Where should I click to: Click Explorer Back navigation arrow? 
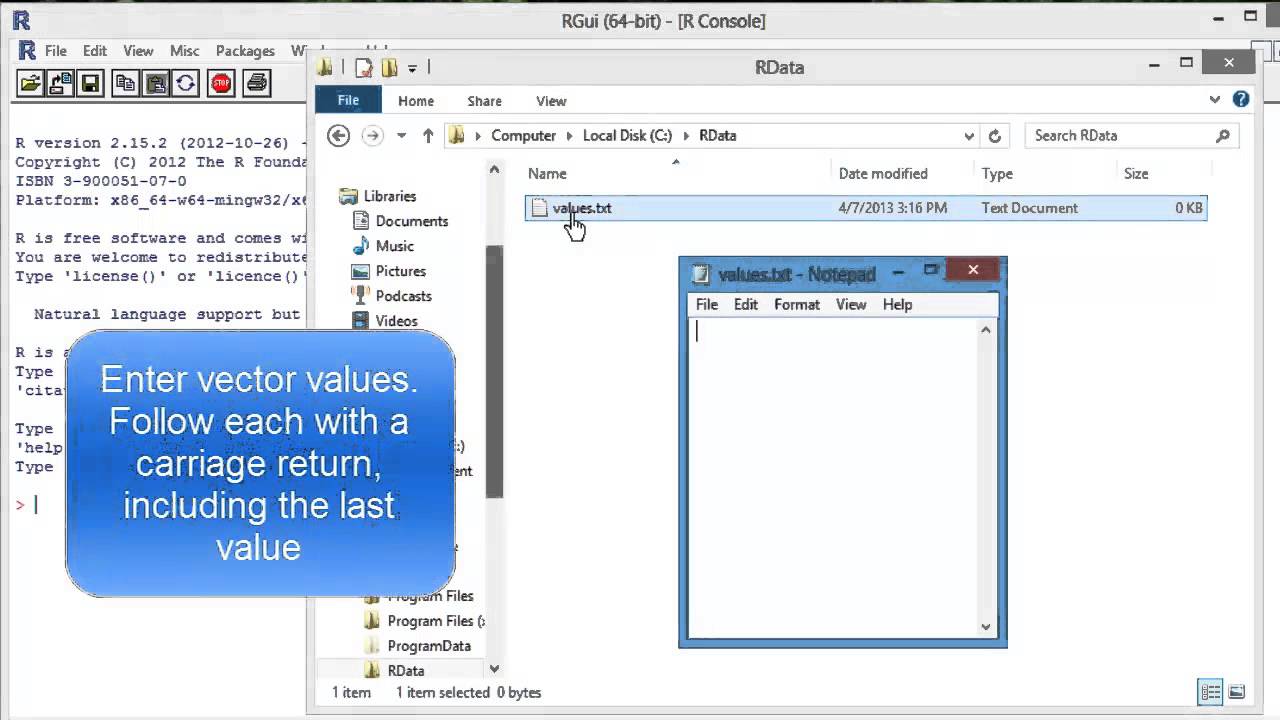click(339, 135)
